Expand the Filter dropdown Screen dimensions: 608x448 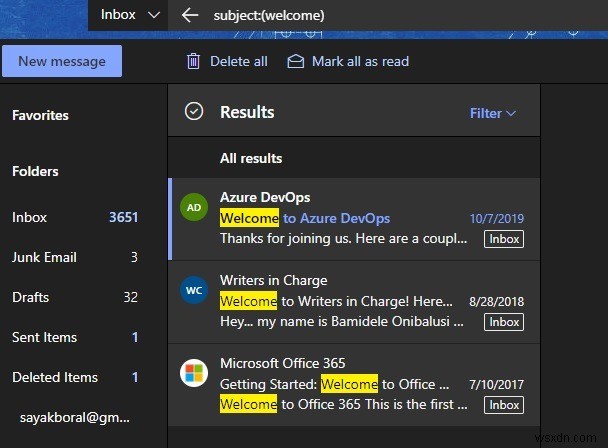click(x=493, y=113)
